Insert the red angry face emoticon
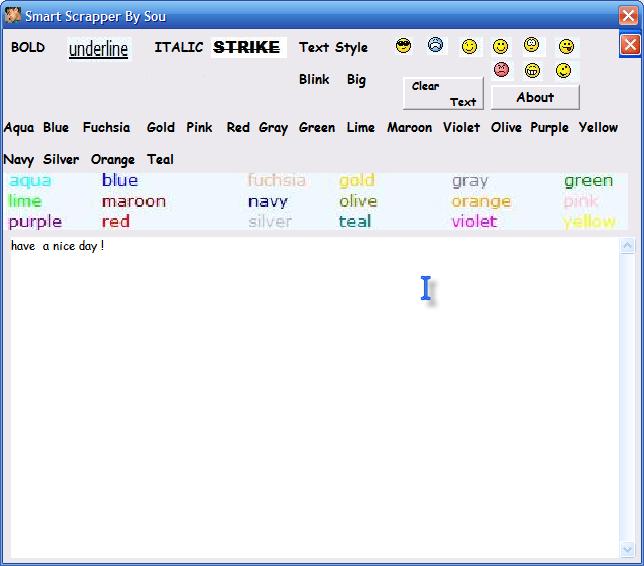The image size is (644, 566). click(501, 70)
